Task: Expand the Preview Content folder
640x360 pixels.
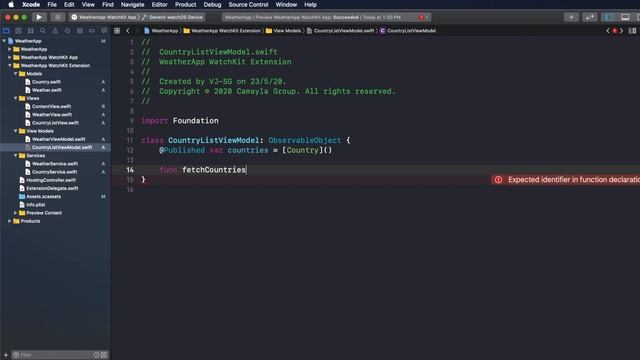Action: click(16, 213)
